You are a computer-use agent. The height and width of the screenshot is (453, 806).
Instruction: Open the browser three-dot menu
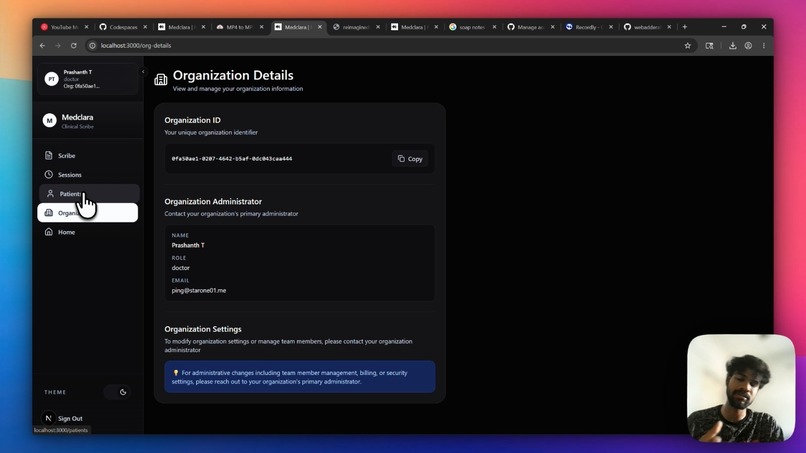[x=764, y=46]
